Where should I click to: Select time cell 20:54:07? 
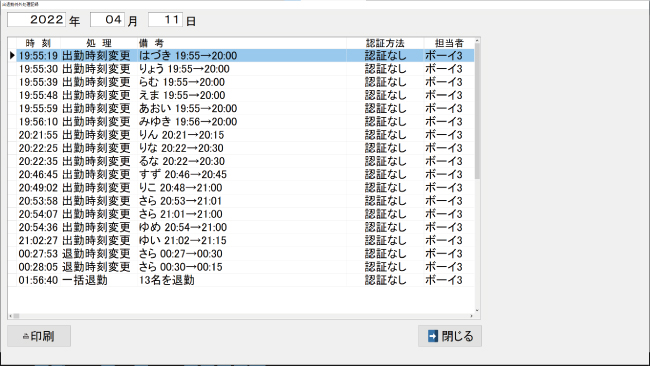tap(38, 214)
